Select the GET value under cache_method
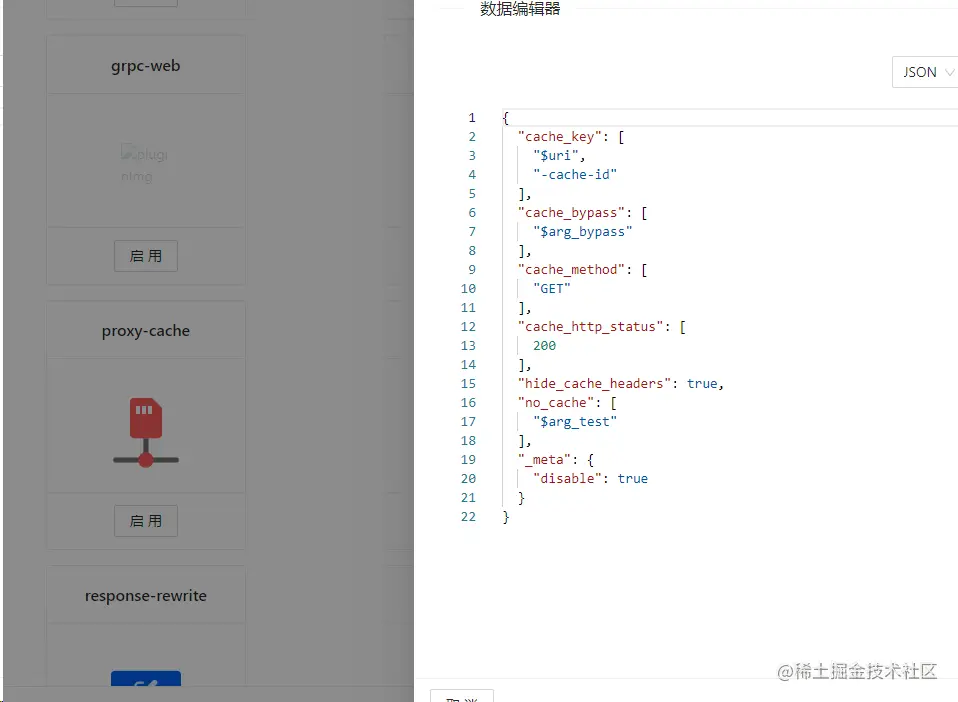 pos(551,288)
